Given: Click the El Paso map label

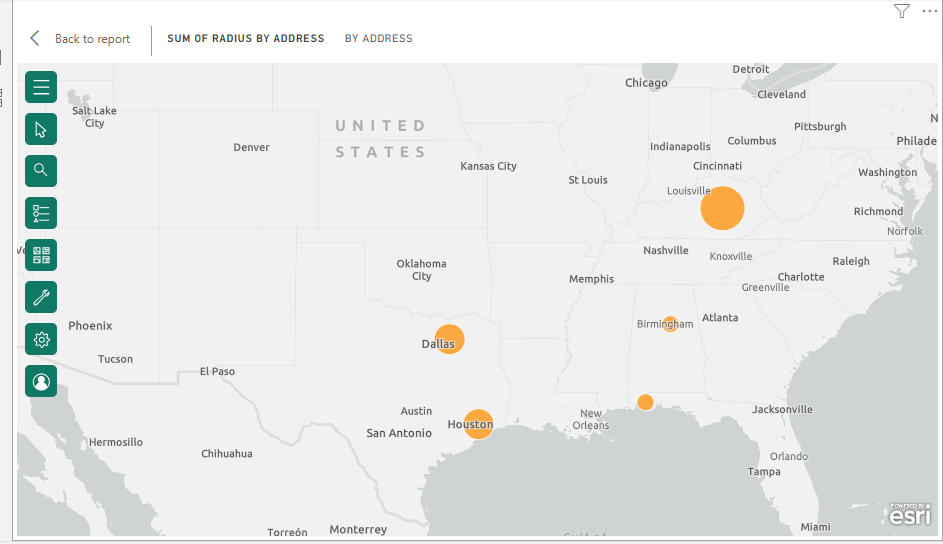Looking at the screenshot, I should (x=217, y=371).
